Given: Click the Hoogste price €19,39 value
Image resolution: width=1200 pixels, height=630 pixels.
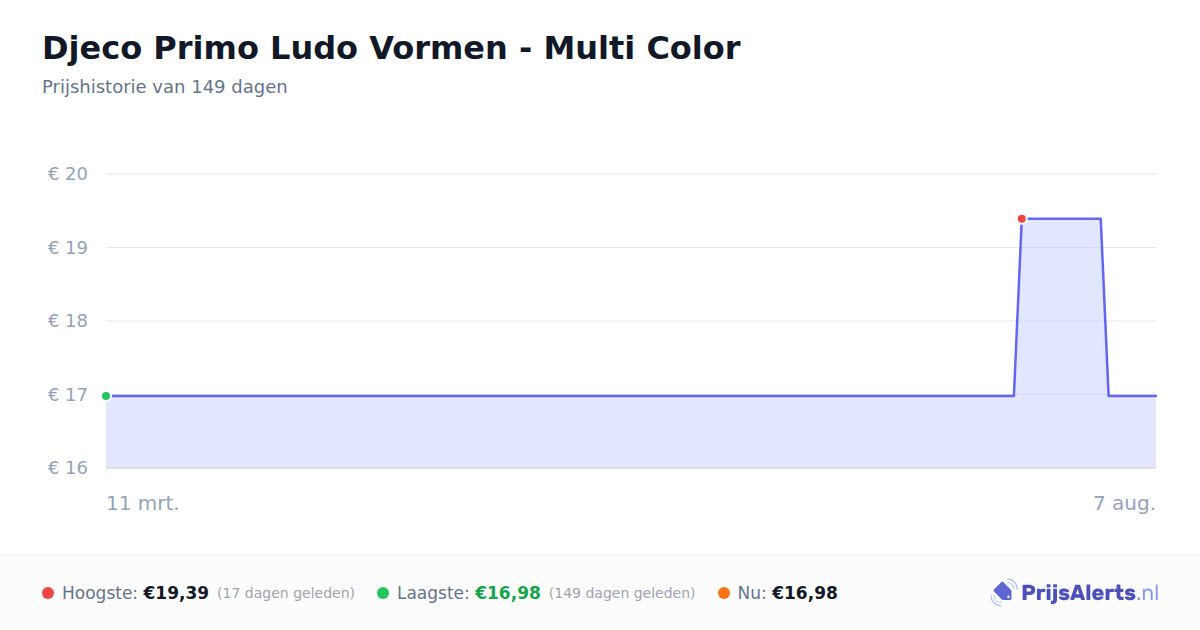Looking at the screenshot, I should pyautogui.click(x=176, y=593).
